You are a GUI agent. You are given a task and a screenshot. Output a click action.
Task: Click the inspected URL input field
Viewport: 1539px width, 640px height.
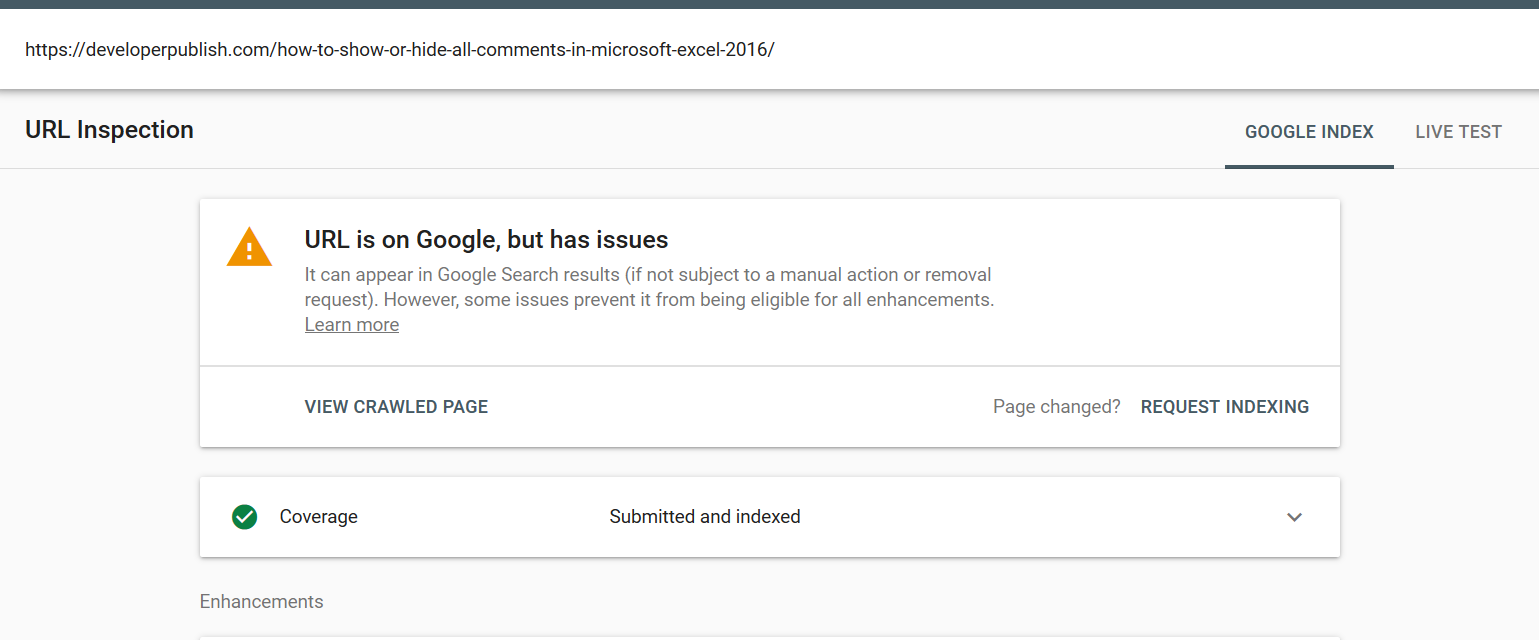[400, 48]
